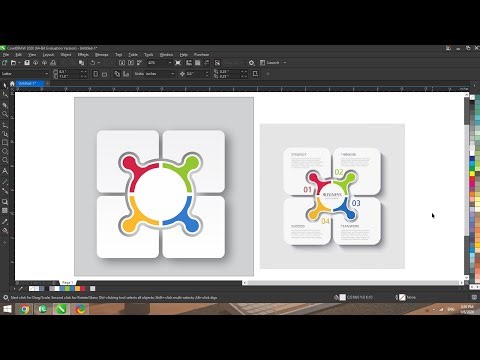Click the Welcome screen home icon

pos(12,84)
